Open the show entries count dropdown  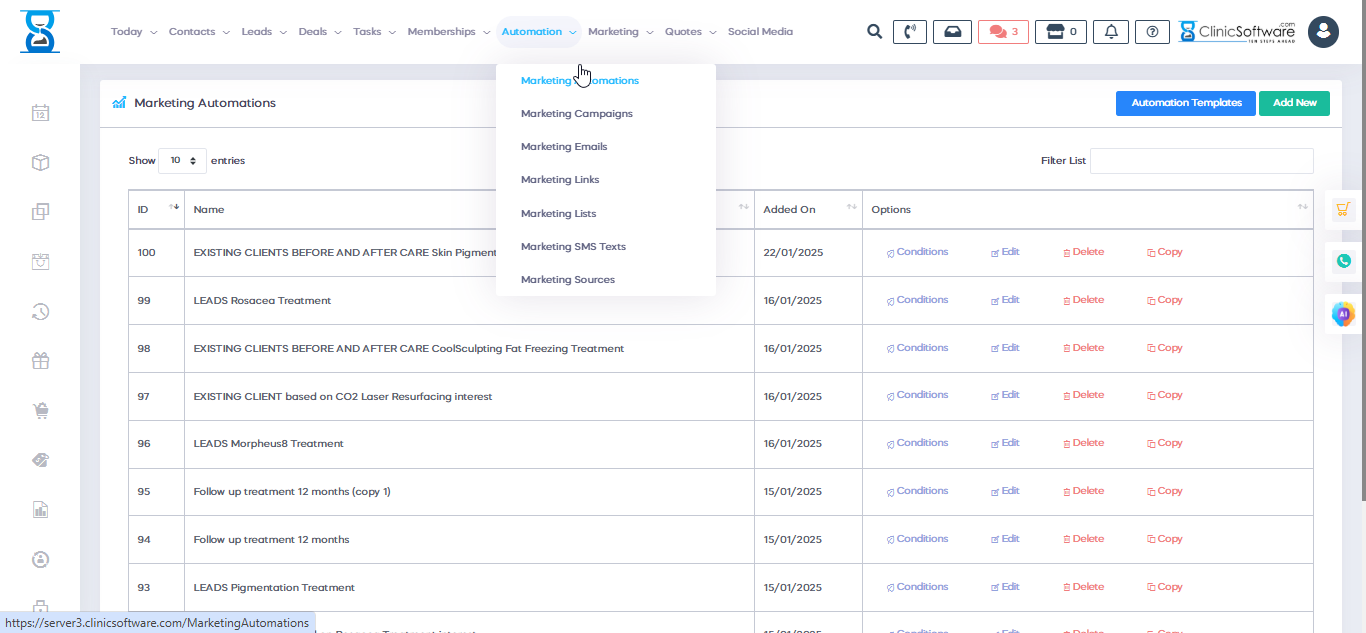point(182,160)
